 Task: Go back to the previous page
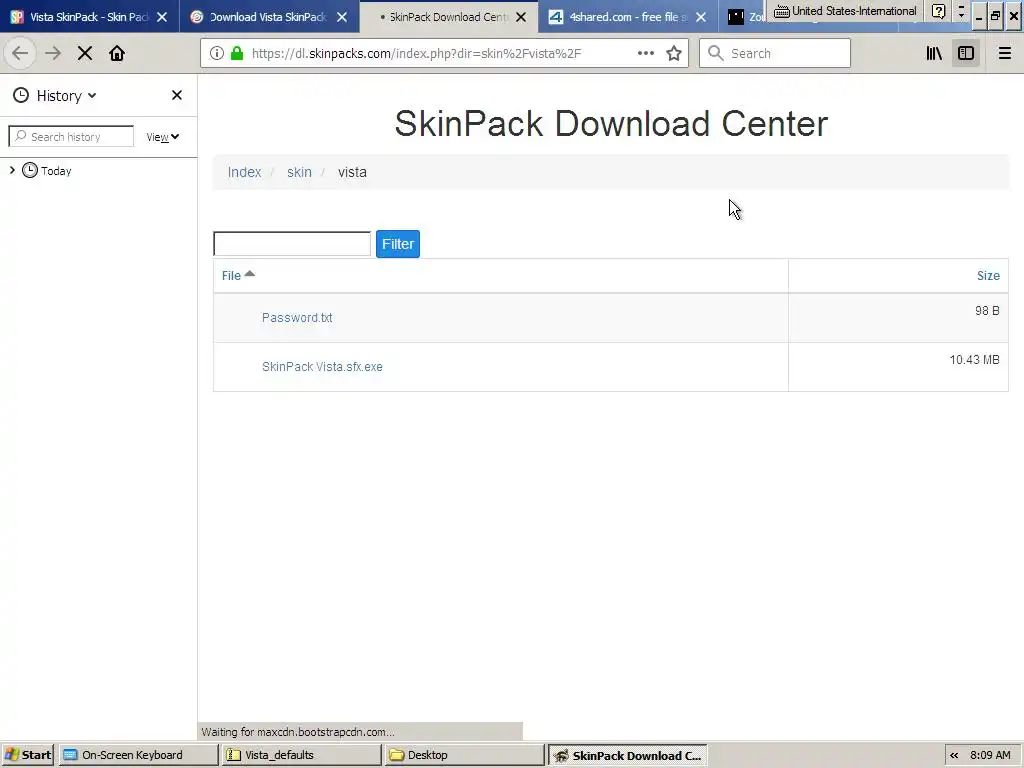click(x=20, y=54)
